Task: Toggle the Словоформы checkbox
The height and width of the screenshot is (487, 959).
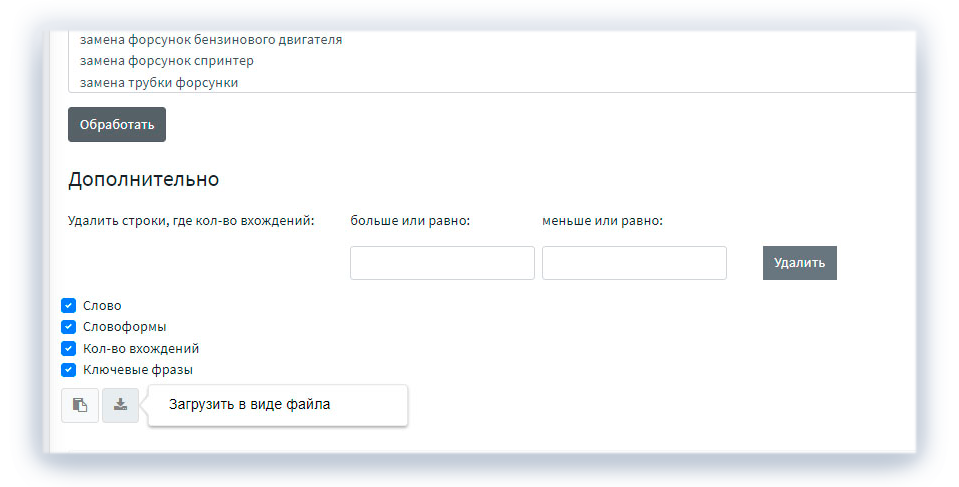Action: [x=69, y=327]
